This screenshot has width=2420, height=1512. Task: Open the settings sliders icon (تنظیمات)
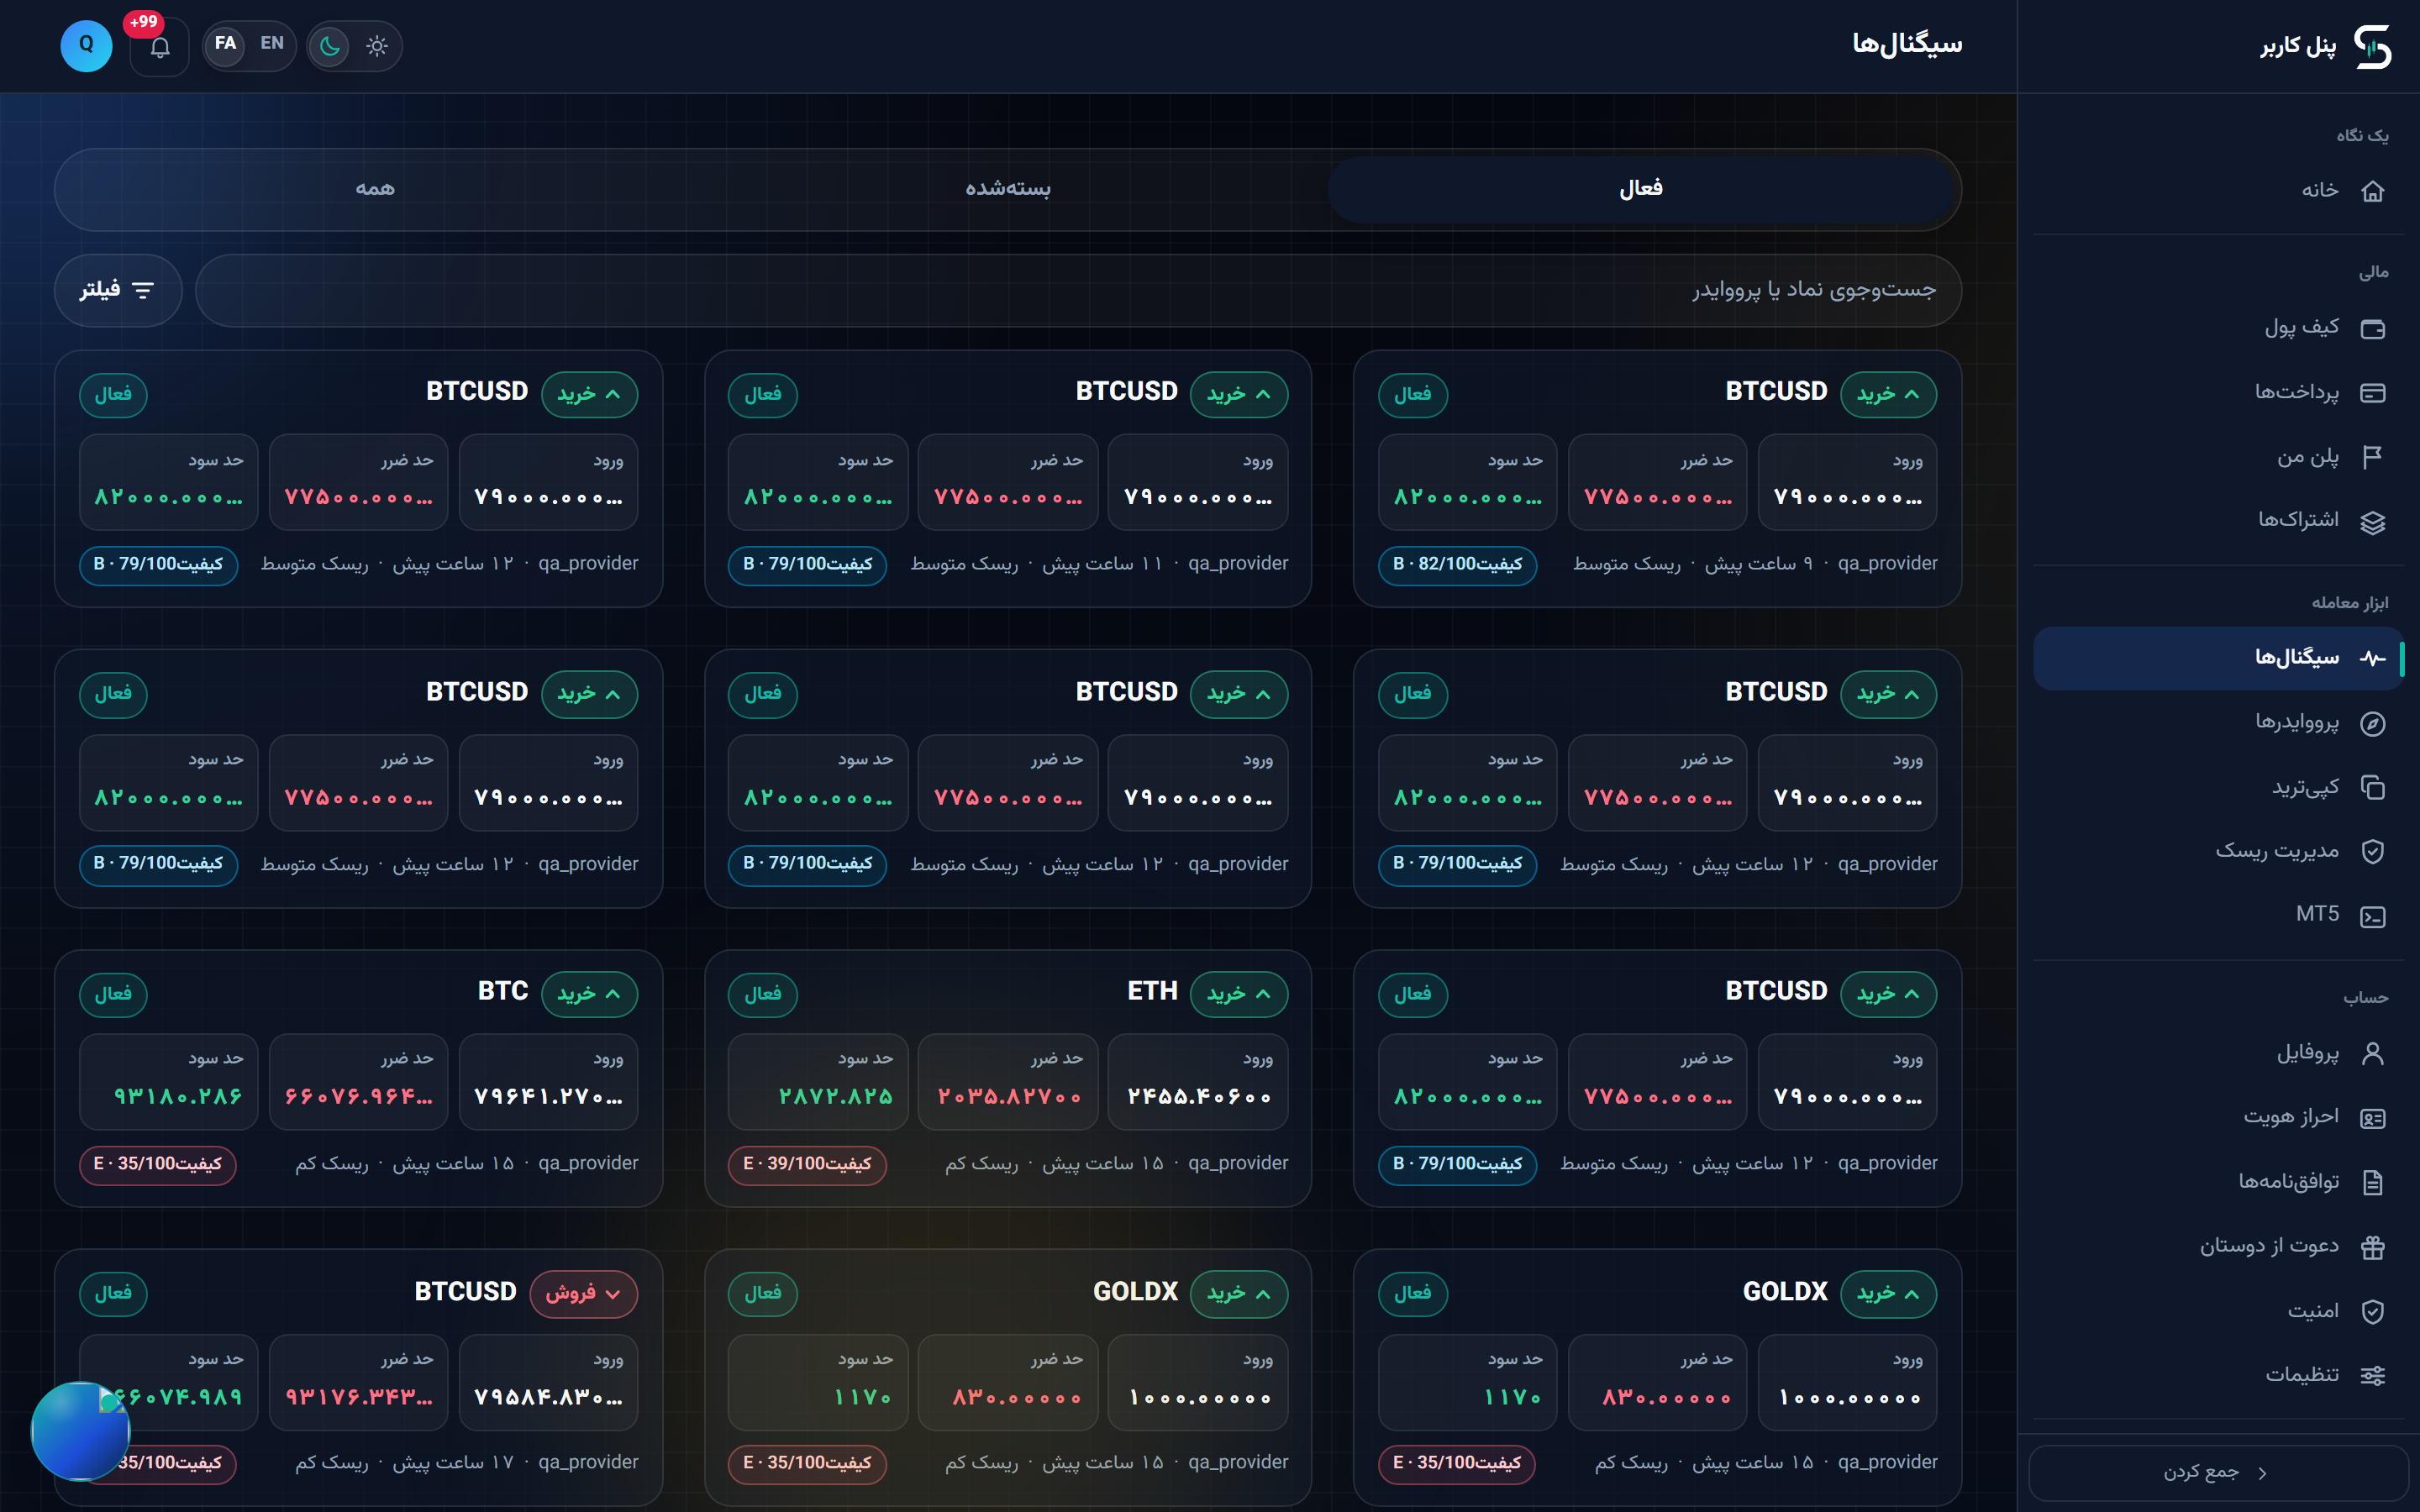(2372, 1376)
